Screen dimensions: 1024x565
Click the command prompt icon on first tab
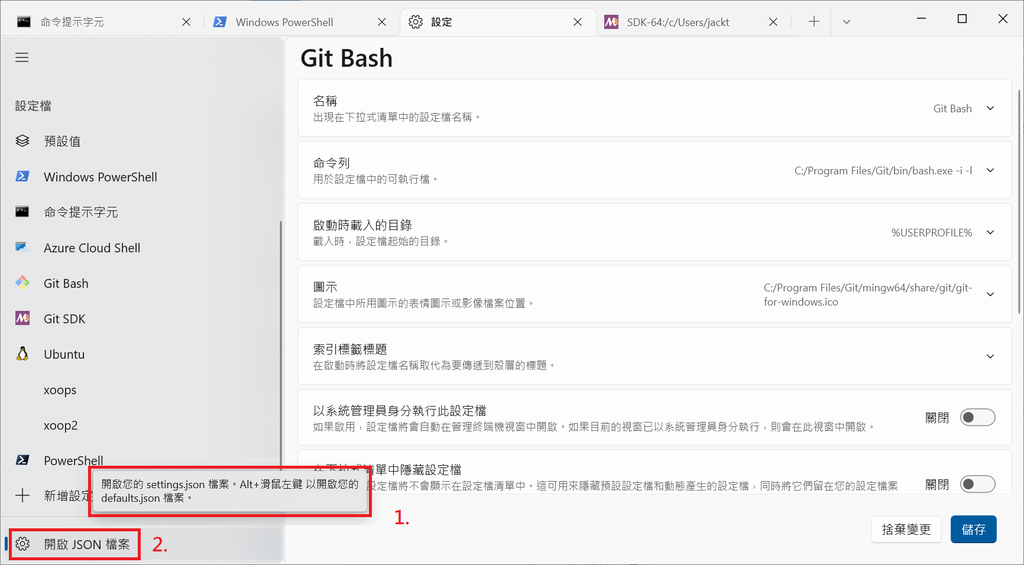point(24,22)
